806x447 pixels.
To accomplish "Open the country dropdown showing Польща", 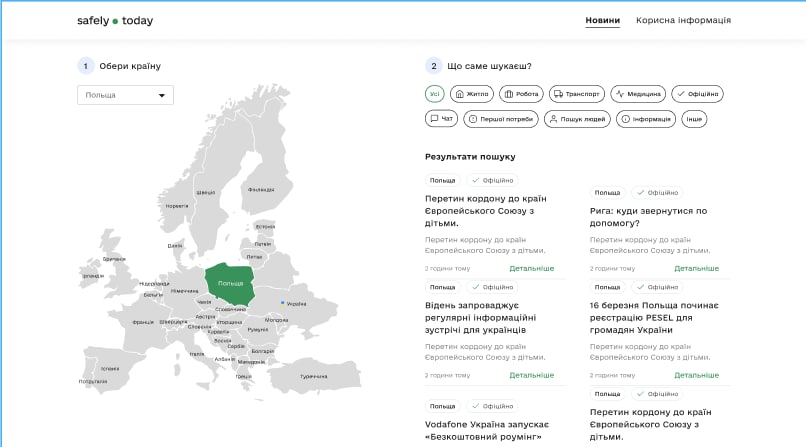I will (125, 95).
